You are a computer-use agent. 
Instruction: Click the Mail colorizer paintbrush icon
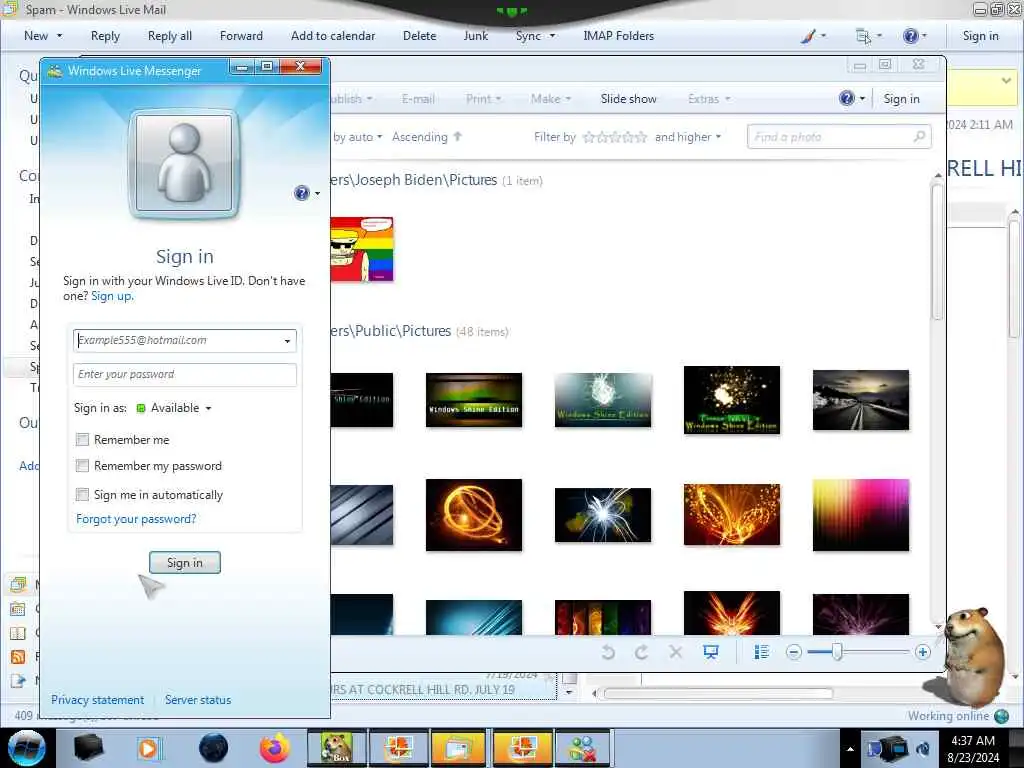click(x=808, y=36)
